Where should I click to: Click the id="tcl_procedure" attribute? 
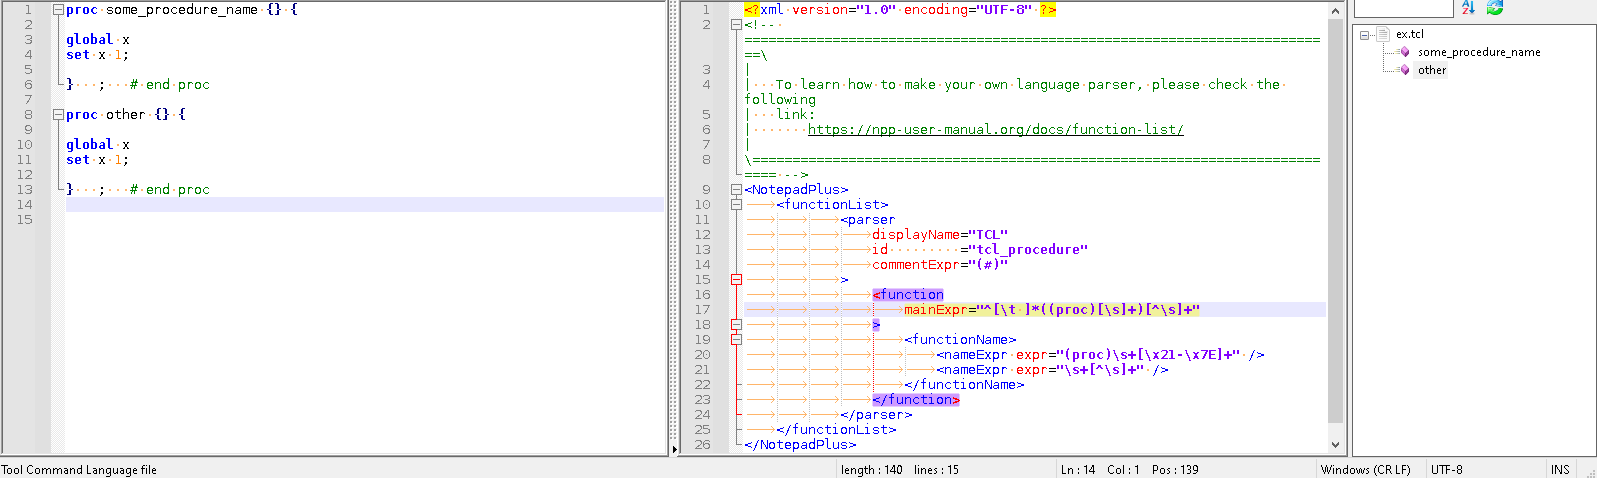[x=980, y=250]
